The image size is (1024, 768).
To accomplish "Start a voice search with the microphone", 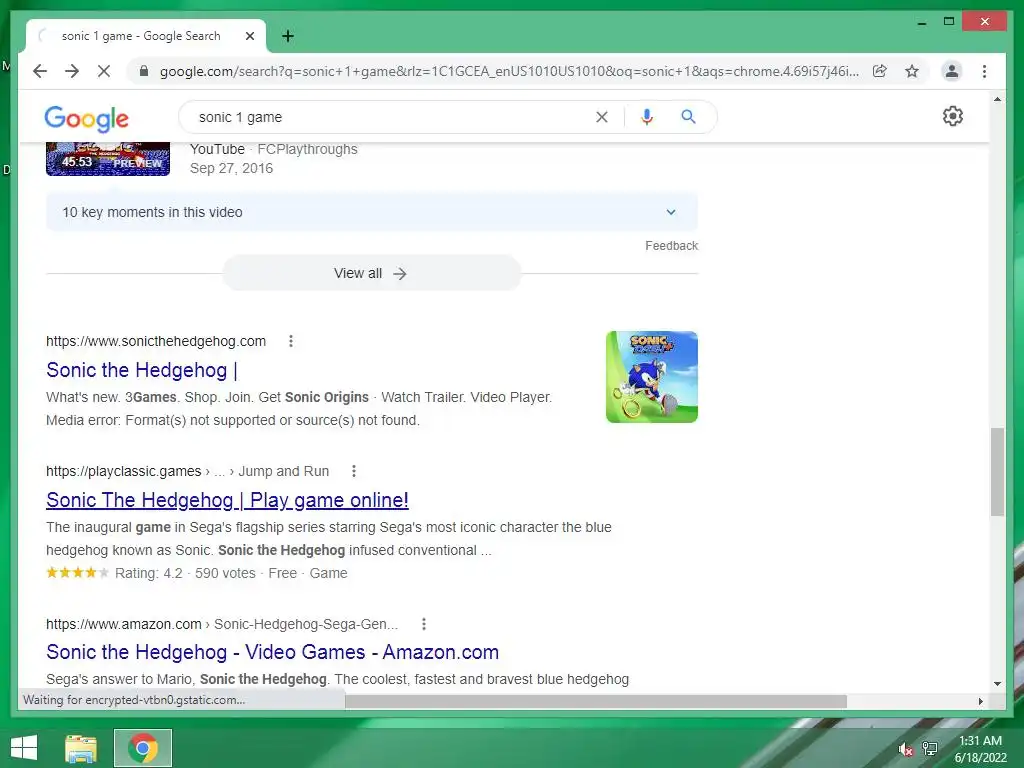I will 647,117.
